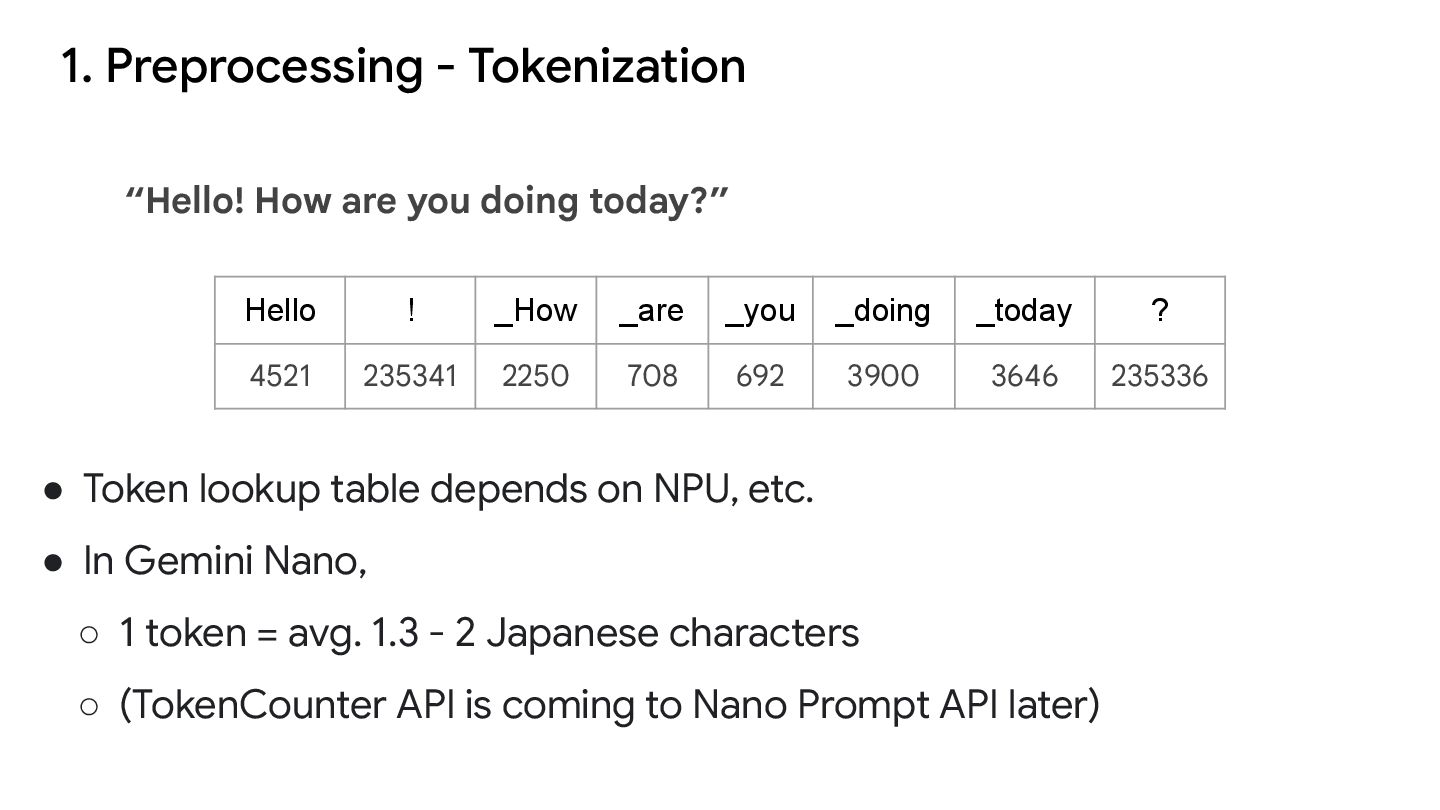Click the 'Token lookup table depends on NPU' bullet
This screenshot has height=810, width=1440.
click(448, 489)
